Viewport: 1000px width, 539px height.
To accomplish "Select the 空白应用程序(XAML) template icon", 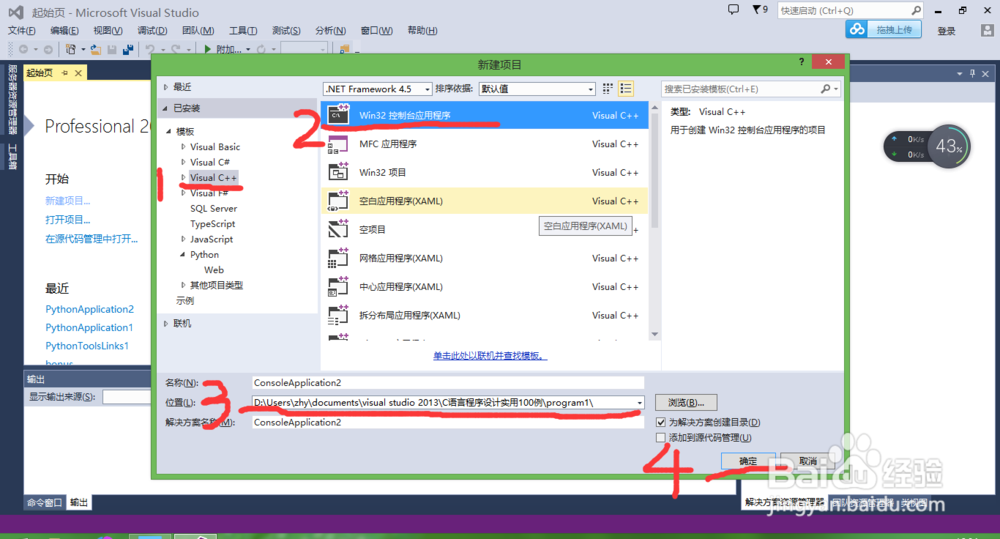I will (338, 201).
